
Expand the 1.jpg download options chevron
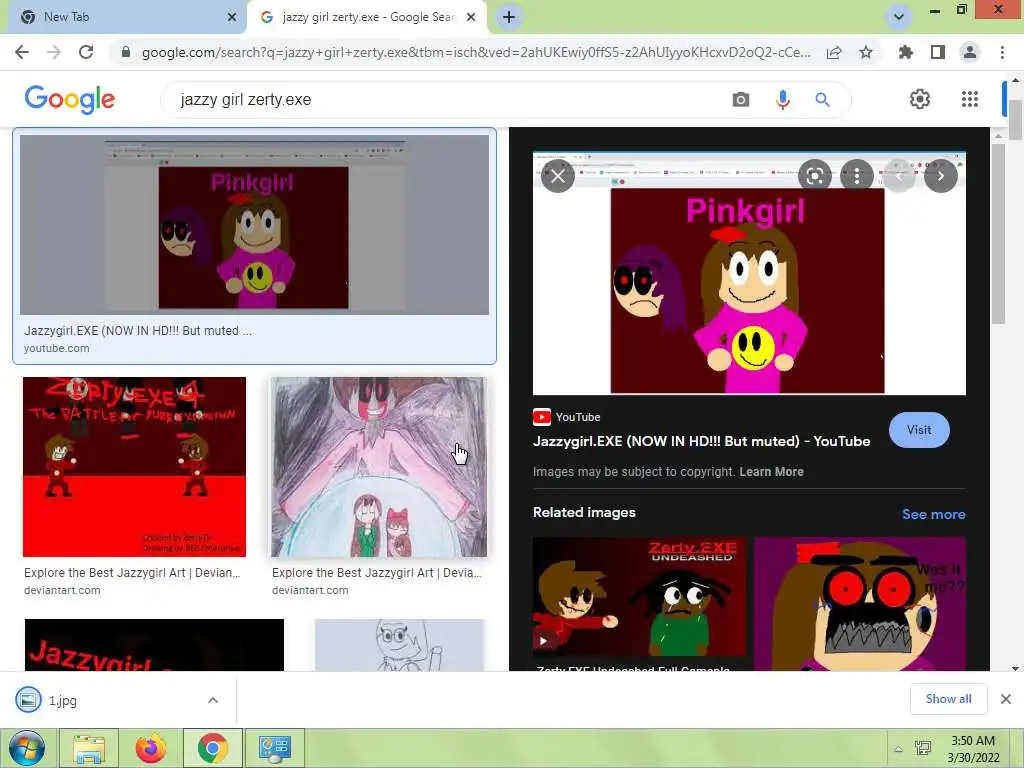coord(213,700)
